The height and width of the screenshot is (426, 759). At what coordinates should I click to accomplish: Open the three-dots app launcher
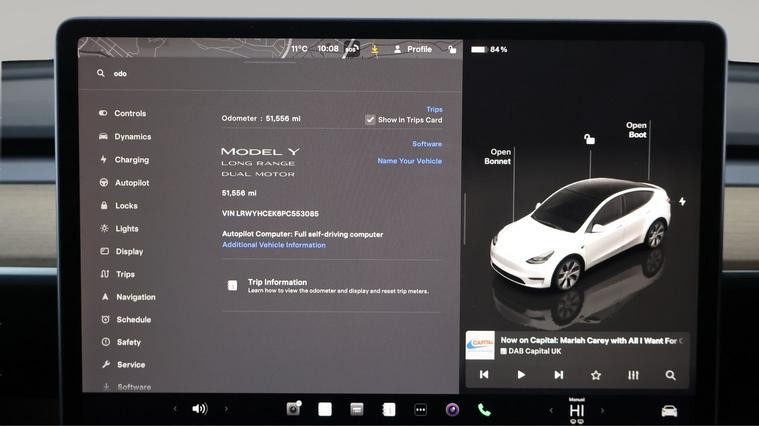(x=420, y=409)
